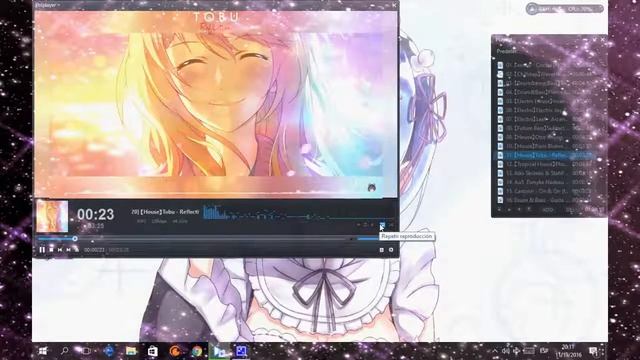Open the network tray icon
Screen dimensions: 640x360
[x=516, y=351]
